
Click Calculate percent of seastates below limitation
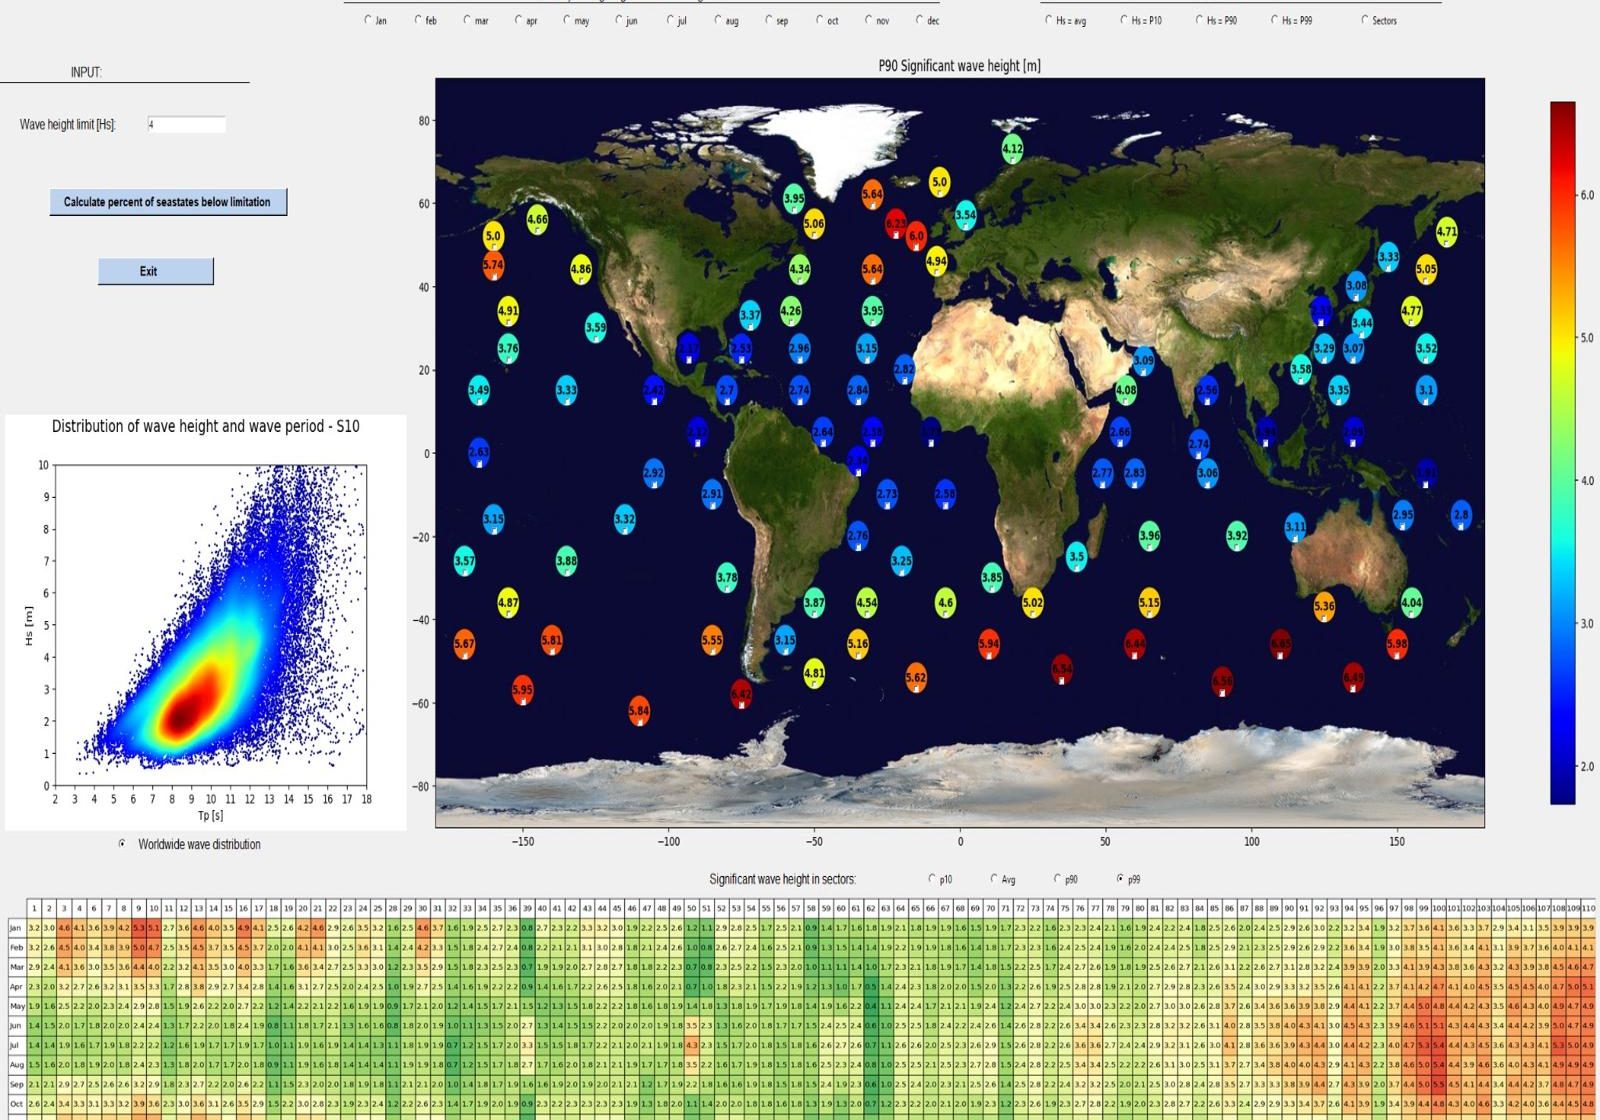coord(168,202)
